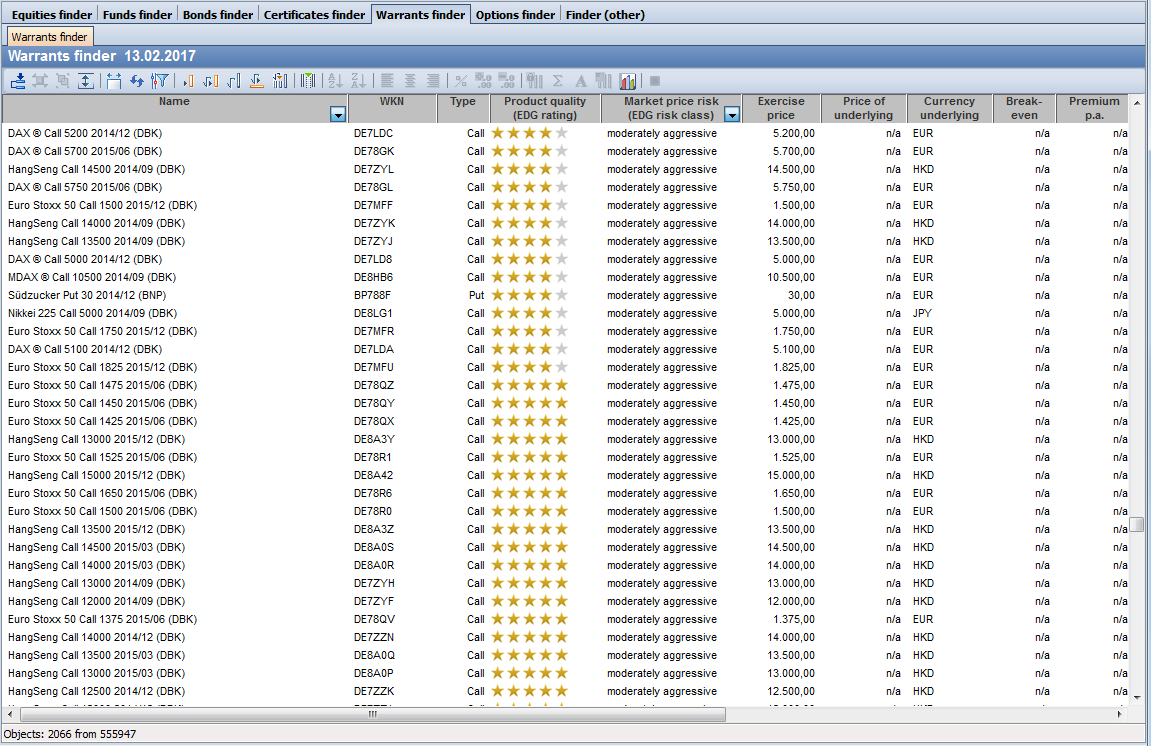Screen dimensions: 1151x746
Task: Click the Product quality column header
Action: (544, 108)
